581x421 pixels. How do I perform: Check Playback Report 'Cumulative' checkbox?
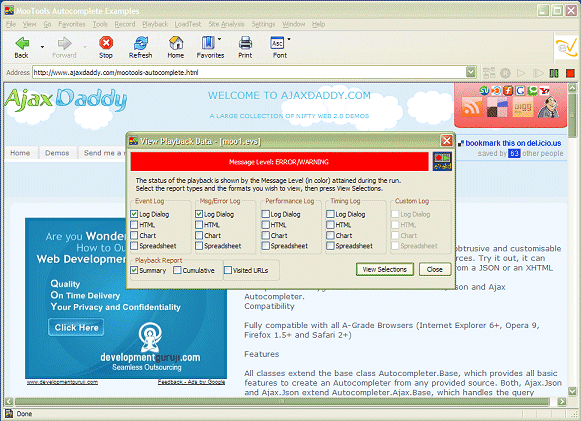[x=177, y=270]
